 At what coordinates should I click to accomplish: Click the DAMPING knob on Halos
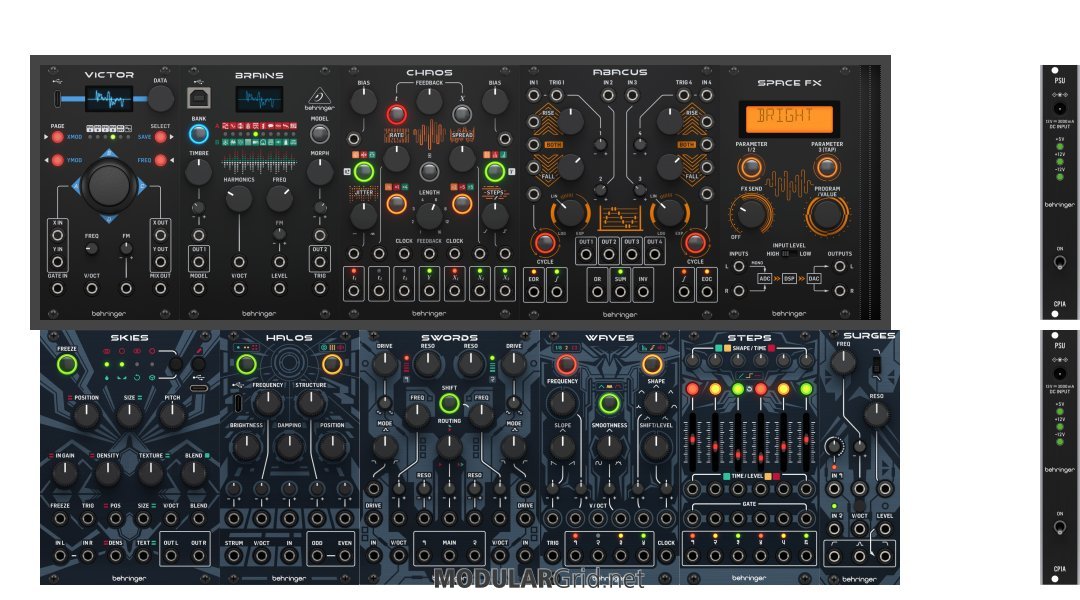coord(289,447)
